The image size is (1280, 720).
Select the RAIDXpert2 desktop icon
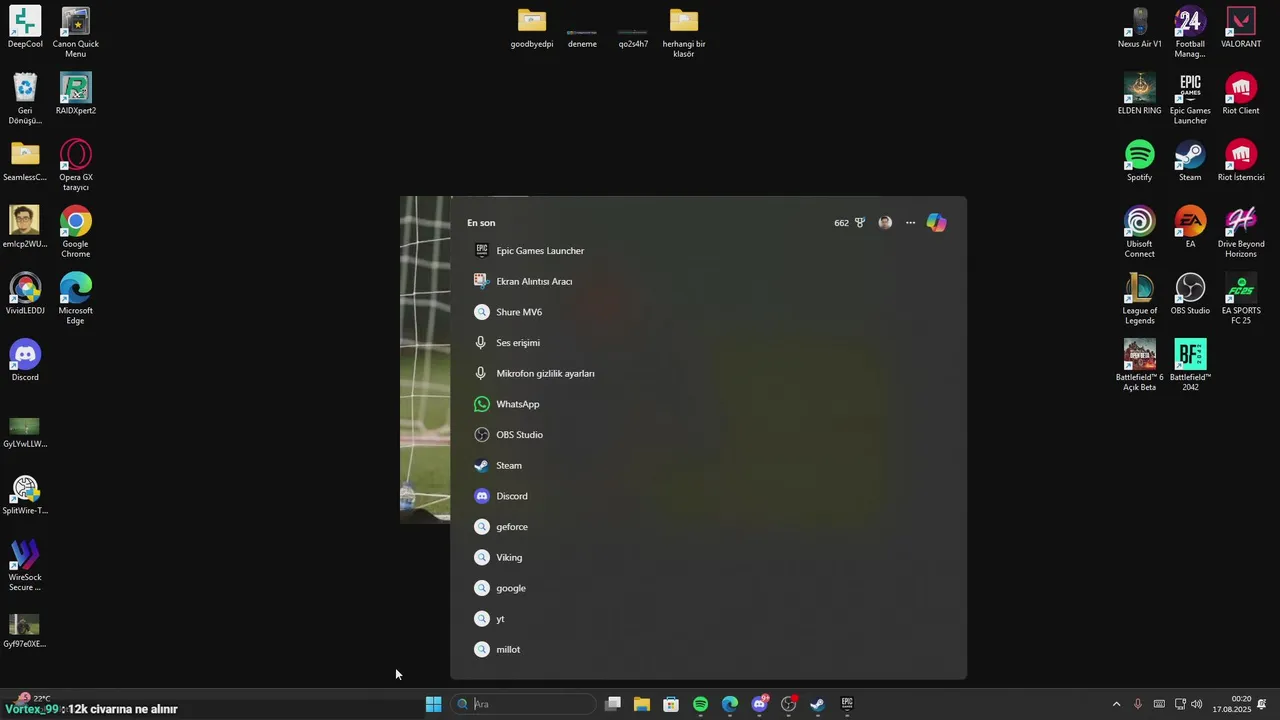coord(76,94)
